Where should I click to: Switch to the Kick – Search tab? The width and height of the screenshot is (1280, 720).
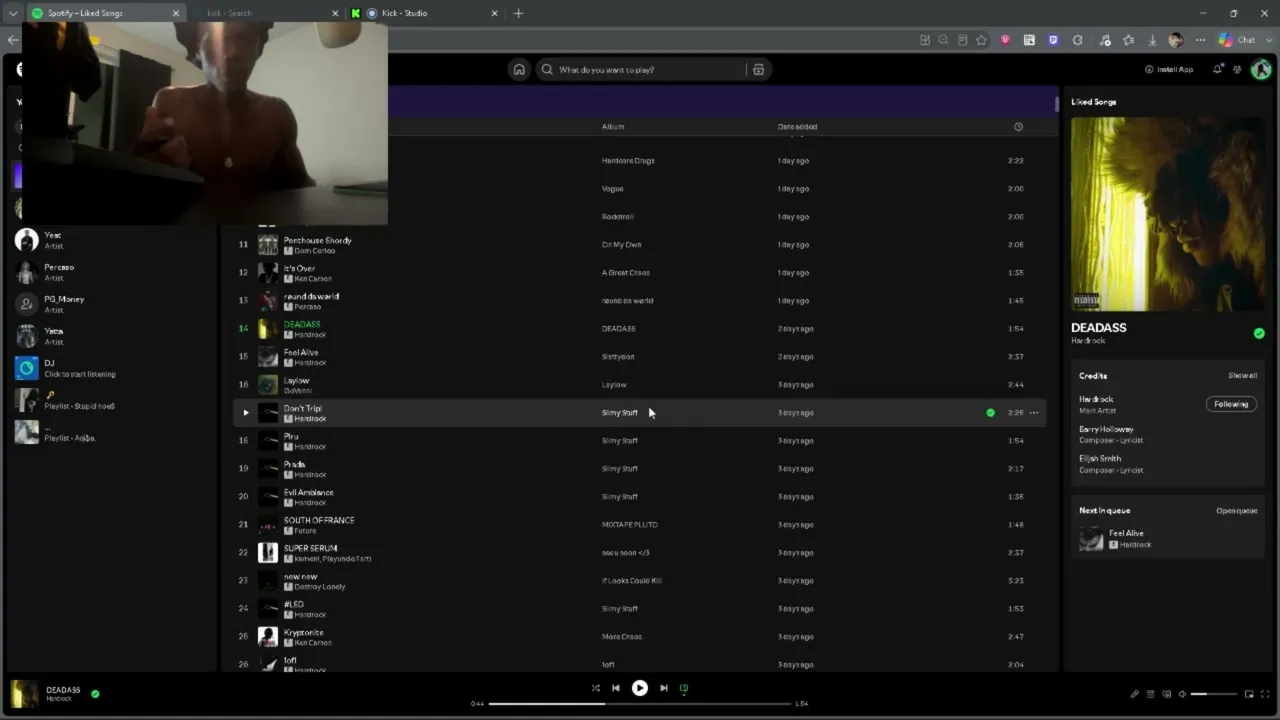(x=266, y=13)
